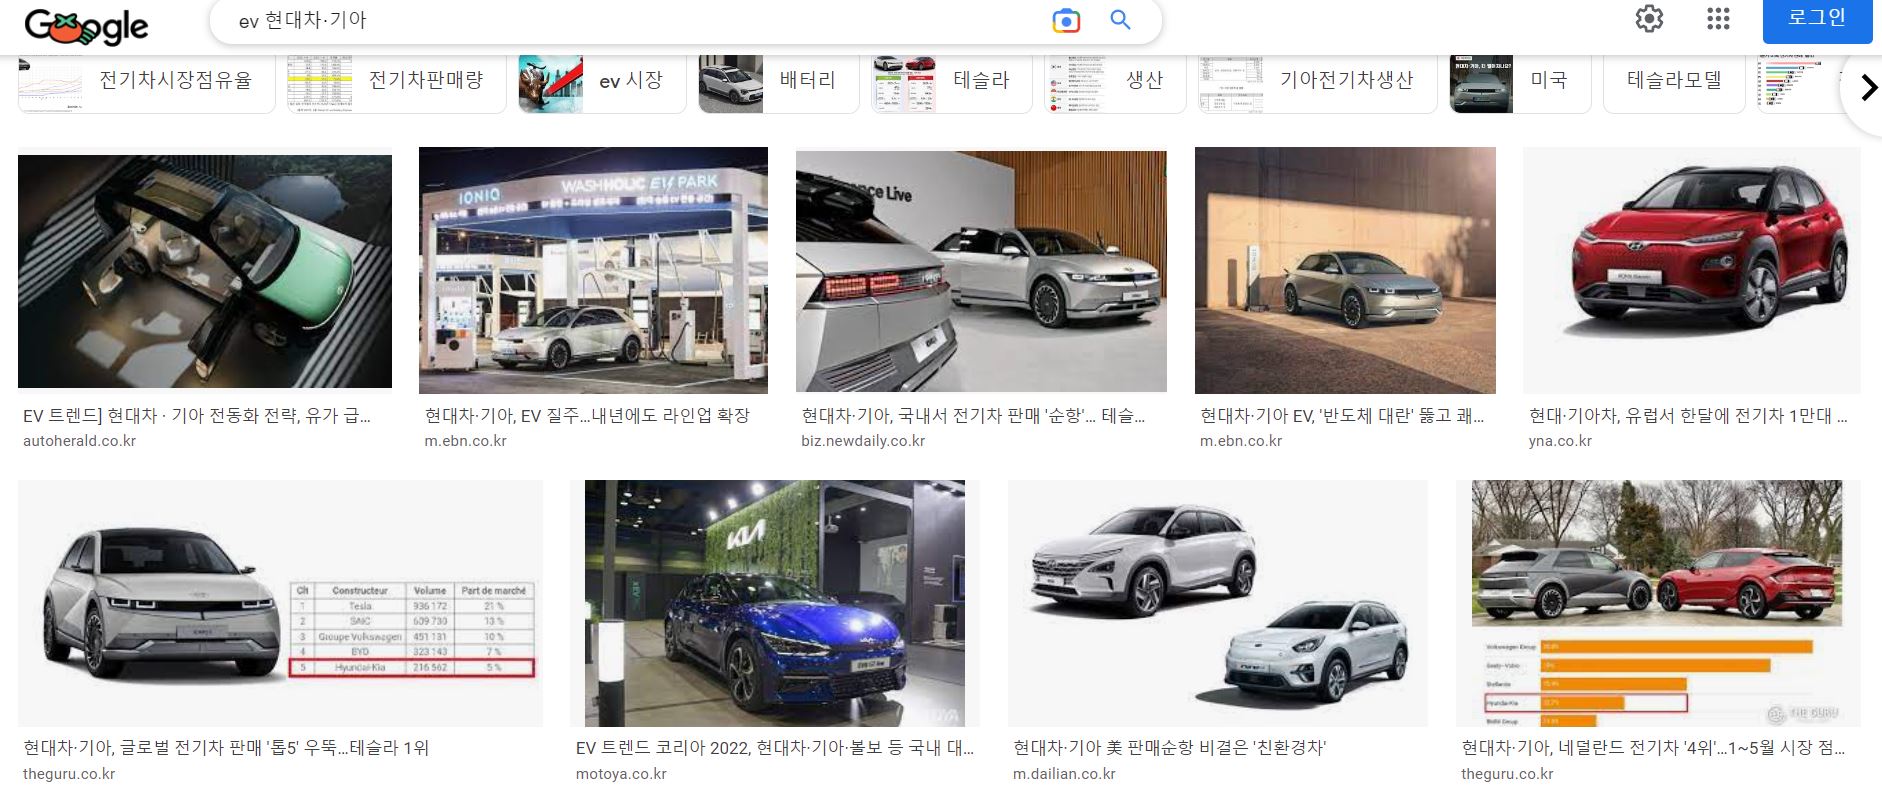Select the 테슬라 chip
This screenshot has width=1882, height=791.
tap(951, 83)
